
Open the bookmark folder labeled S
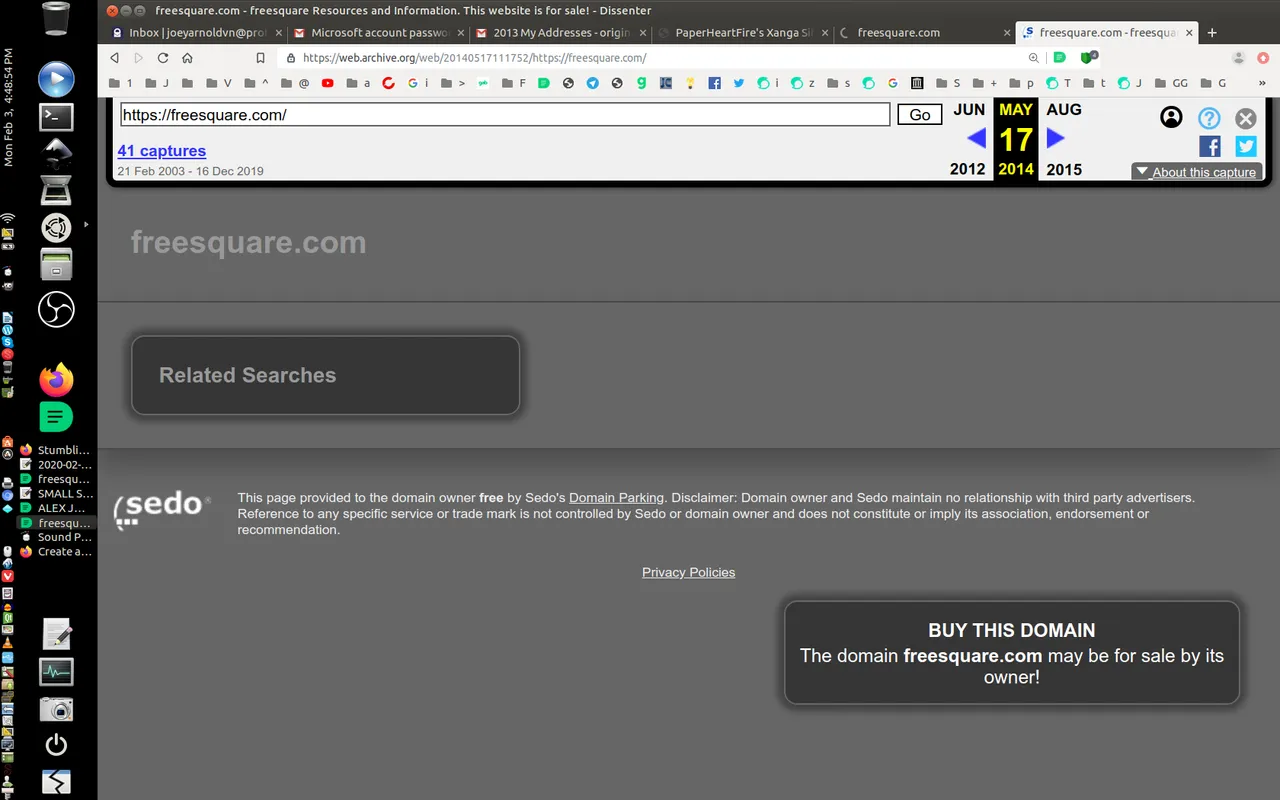[x=949, y=83]
